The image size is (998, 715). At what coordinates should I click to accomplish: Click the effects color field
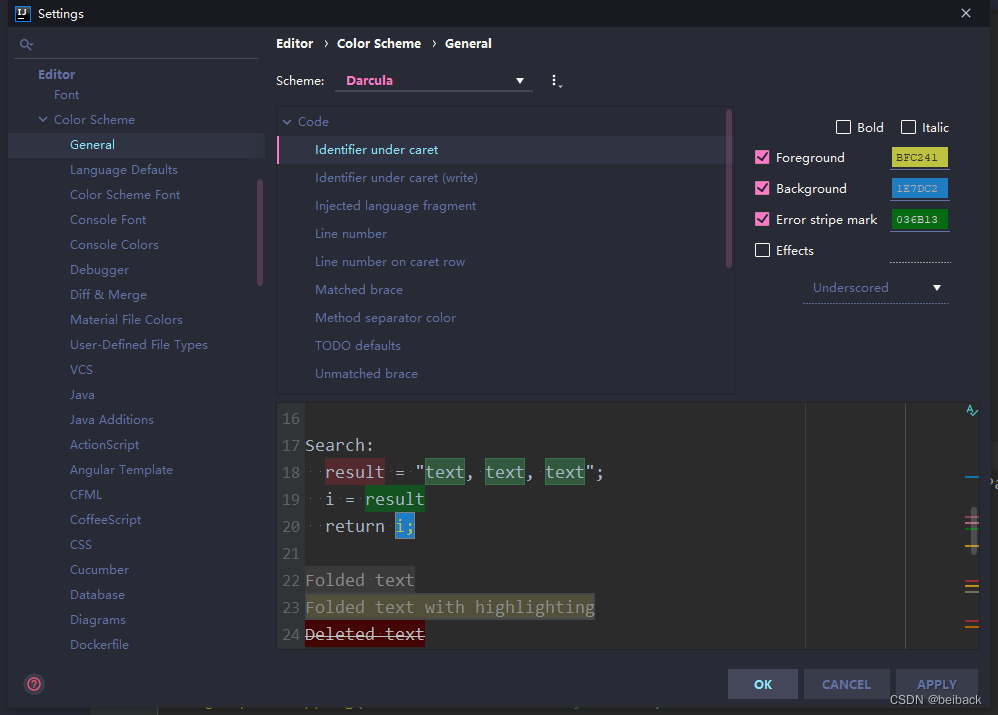click(x=920, y=251)
